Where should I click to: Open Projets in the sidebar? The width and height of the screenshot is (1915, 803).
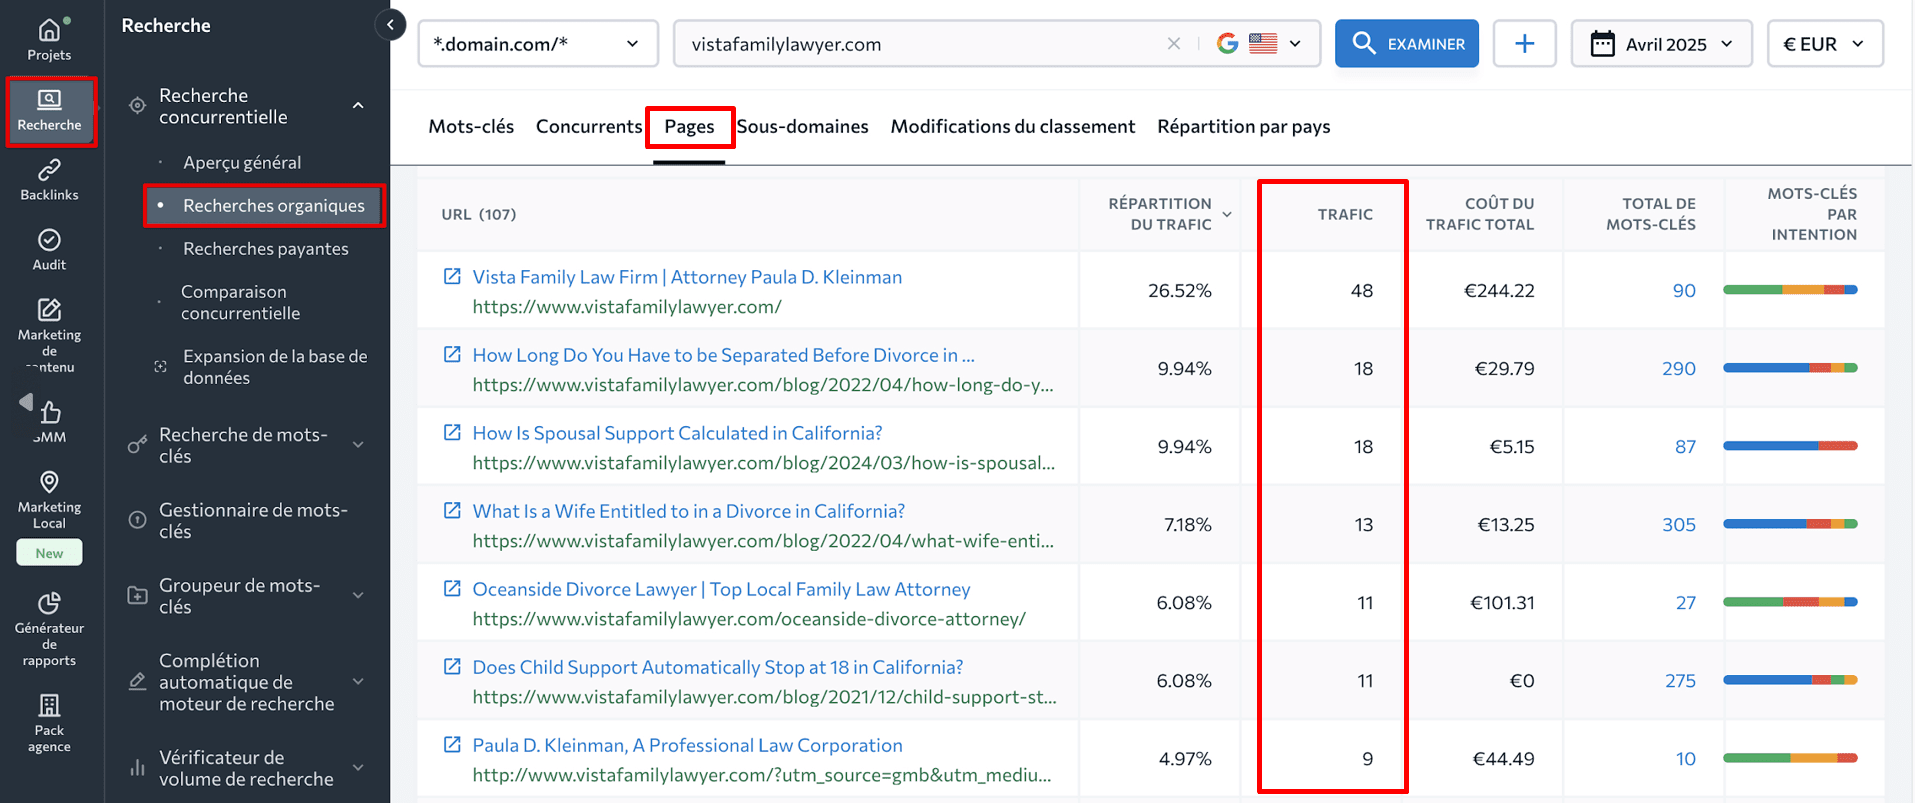pyautogui.click(x=49, y=40)
